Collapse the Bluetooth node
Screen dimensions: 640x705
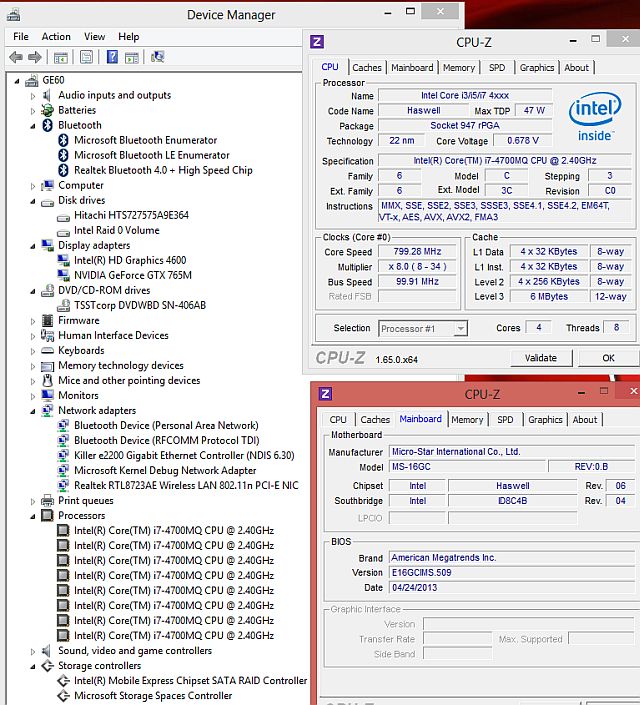[x=33, y=126]
